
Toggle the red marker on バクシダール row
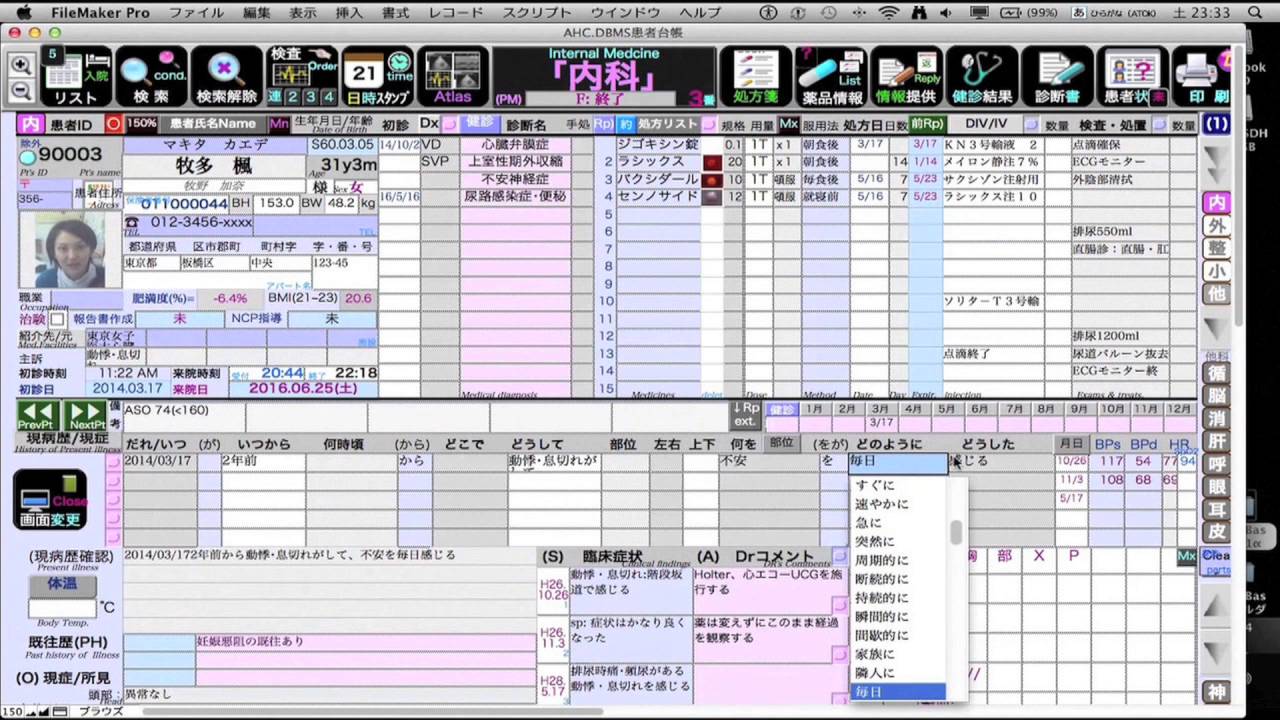(712, 180)
